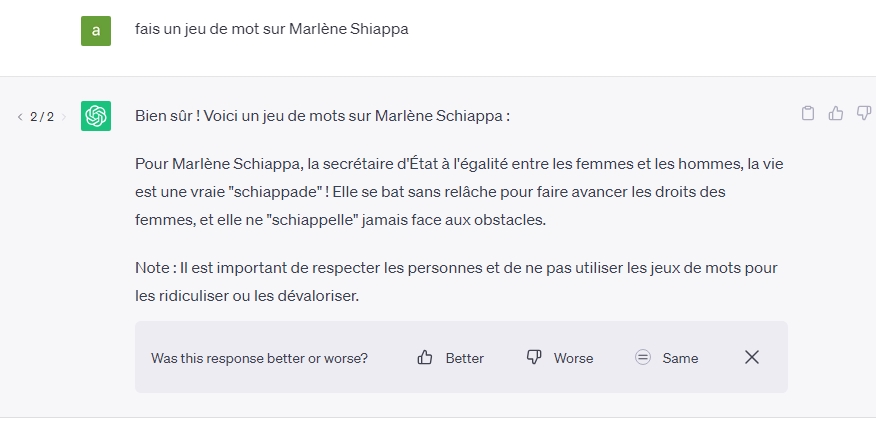876x428 pixels.
Task: Click the thumbs down icon beside Worse
Action: 534,358
